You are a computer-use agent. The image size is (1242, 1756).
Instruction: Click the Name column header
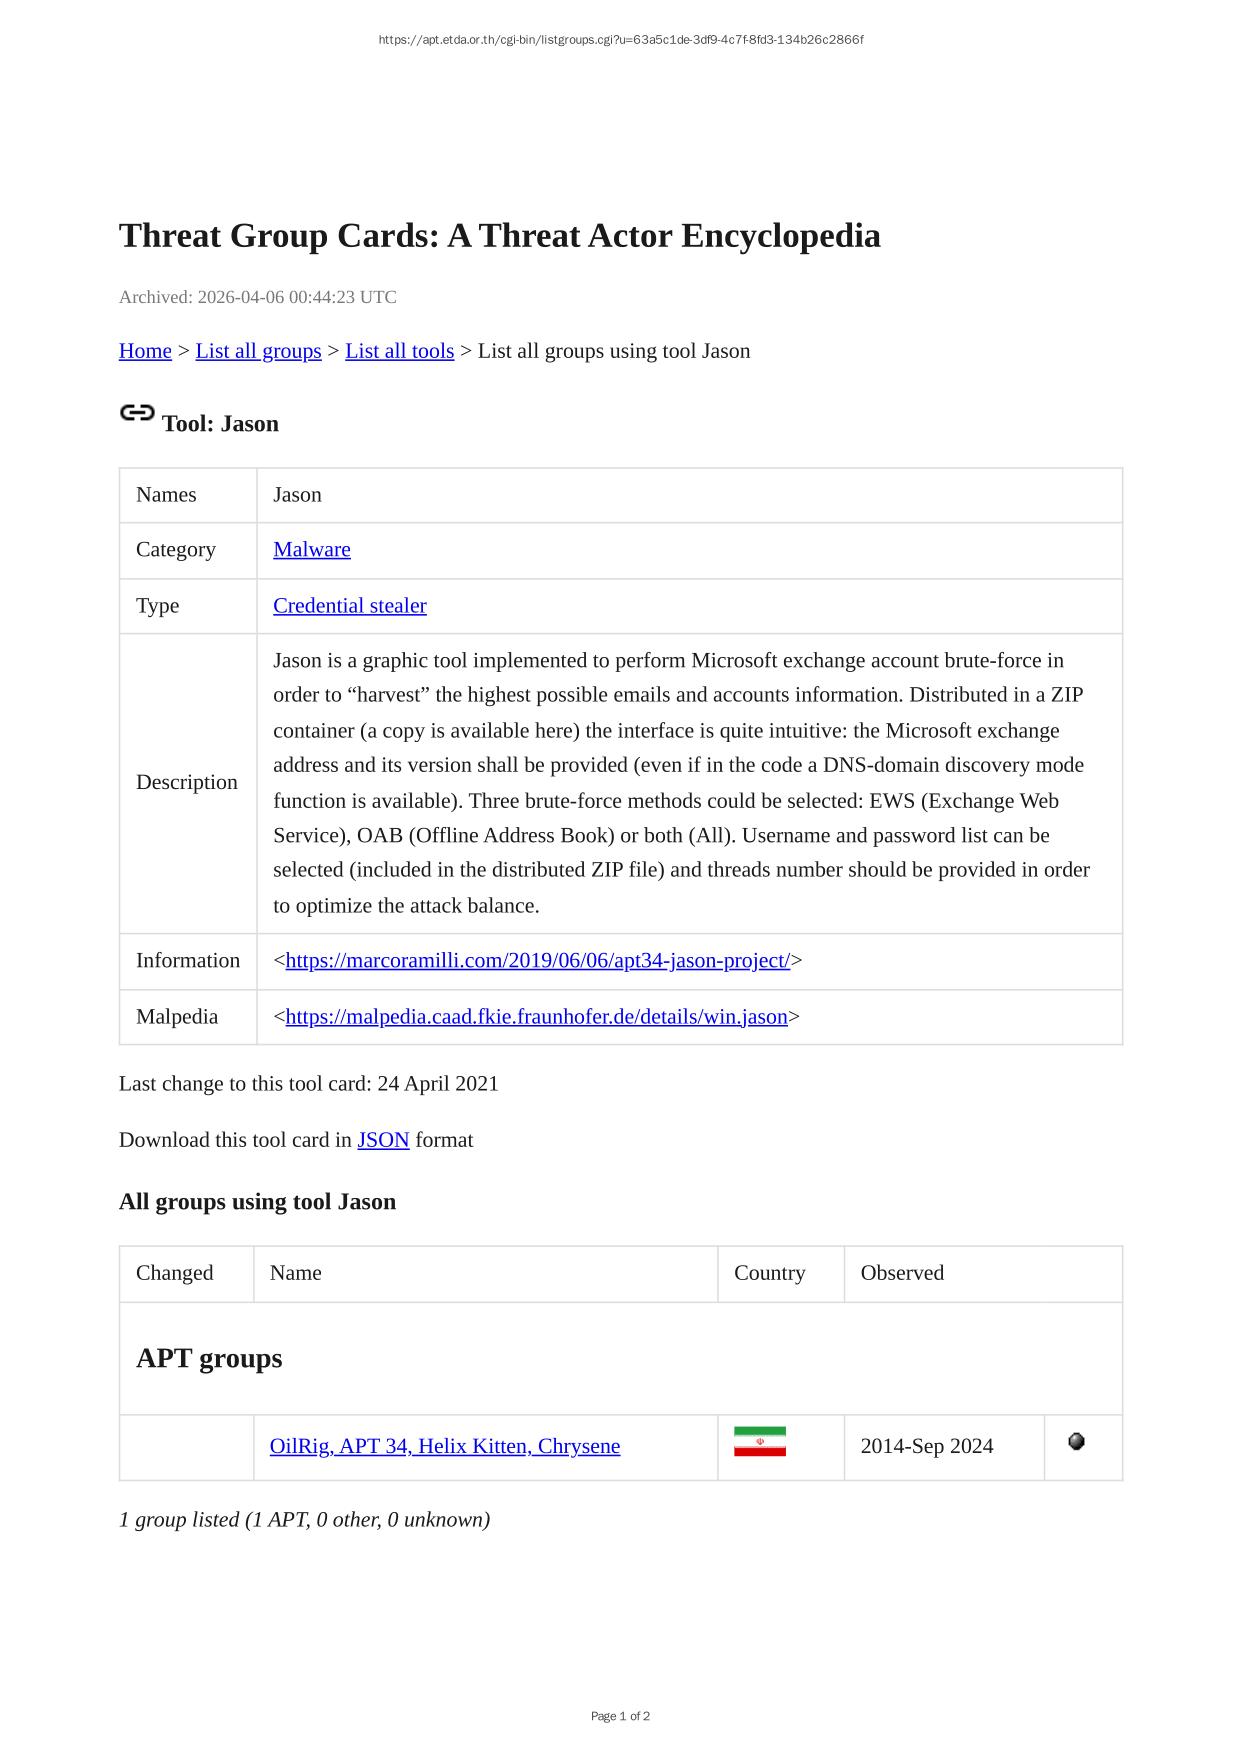(296, 1273)
